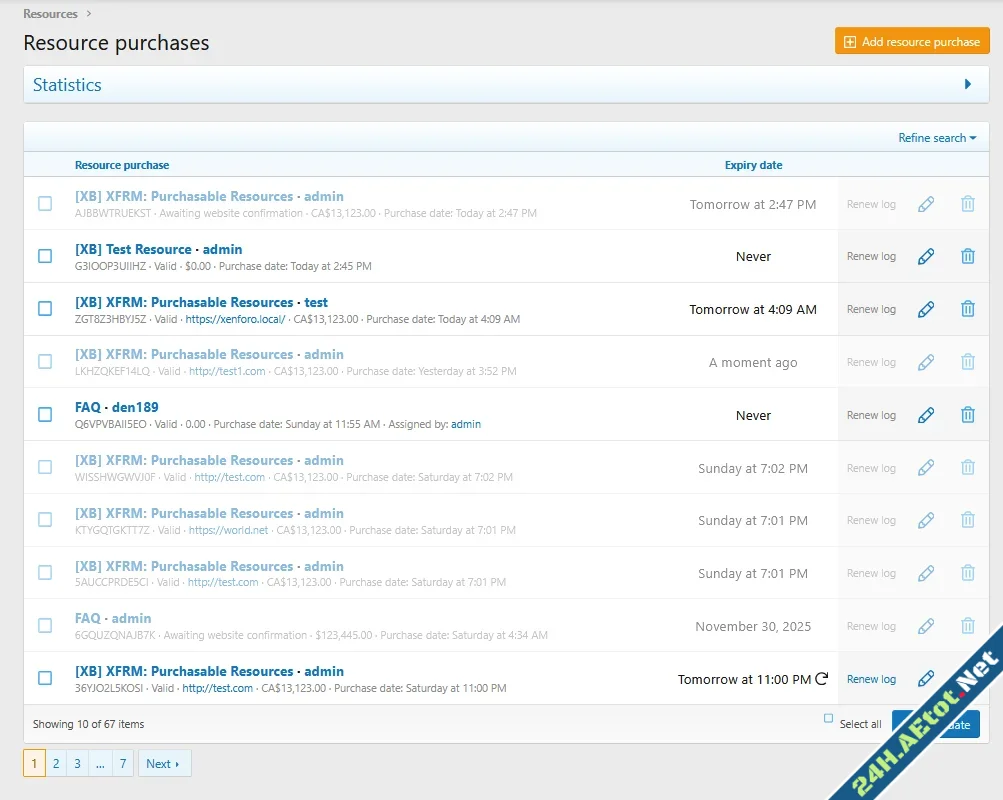Open the trash icon beside FAQ · den189

[x=967, y=414]
